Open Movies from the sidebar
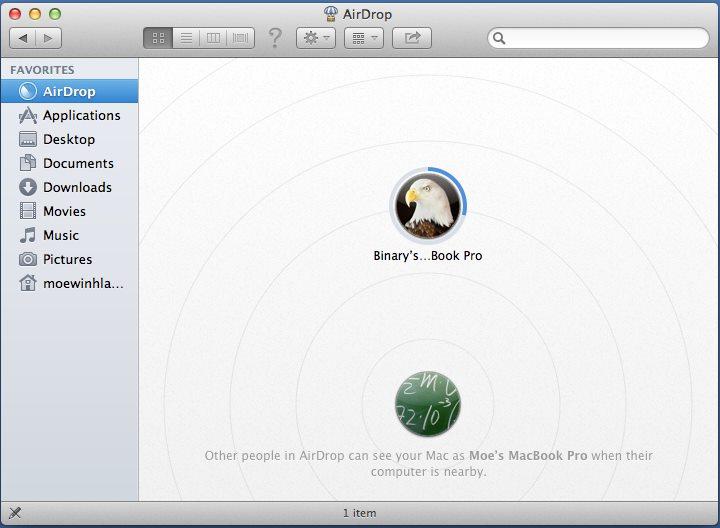This screenshot has height=528, width=720. point(69,211)
